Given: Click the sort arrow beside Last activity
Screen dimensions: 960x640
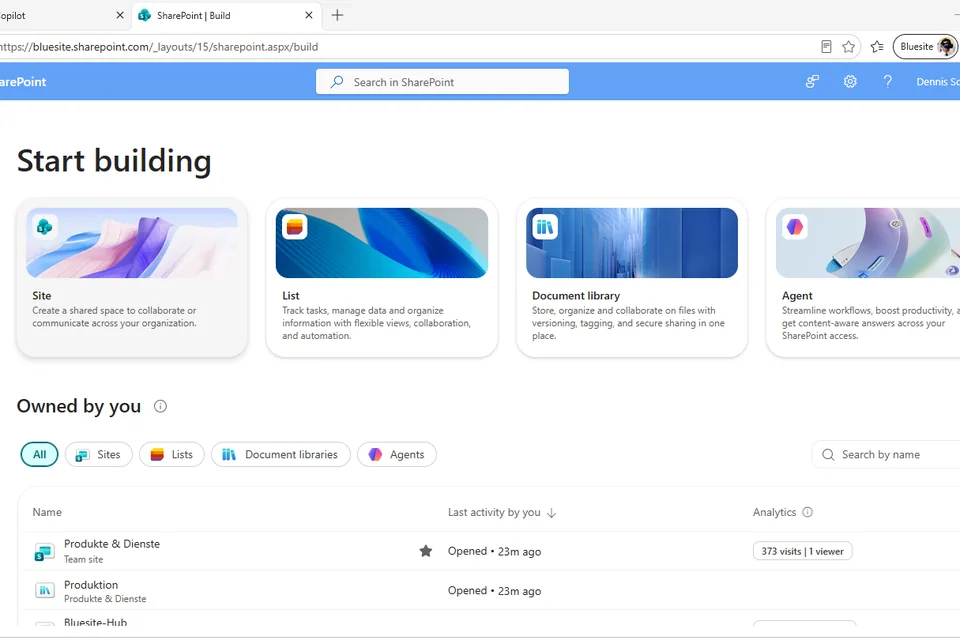Looking at the screenshot, I should click(551, 513).
